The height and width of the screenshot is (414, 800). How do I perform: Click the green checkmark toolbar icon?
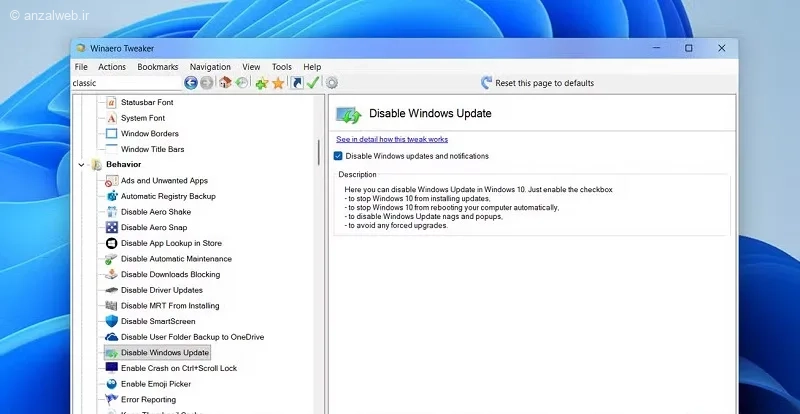tap(313, 83)
